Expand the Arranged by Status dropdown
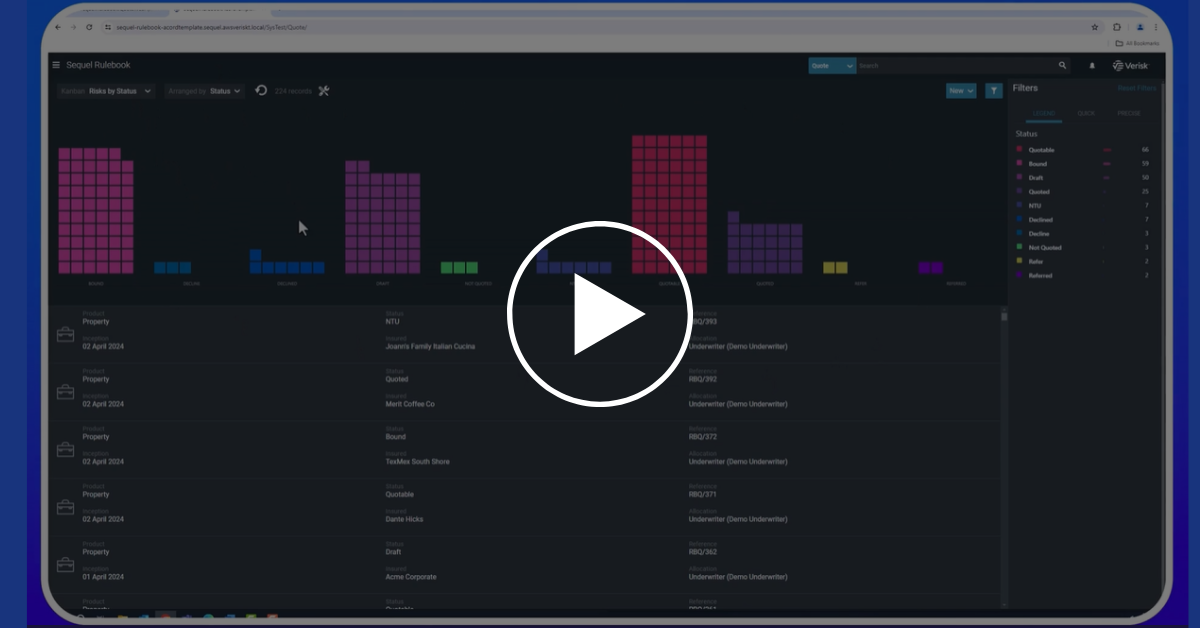The image size is (1200, 628). point(205,91)
